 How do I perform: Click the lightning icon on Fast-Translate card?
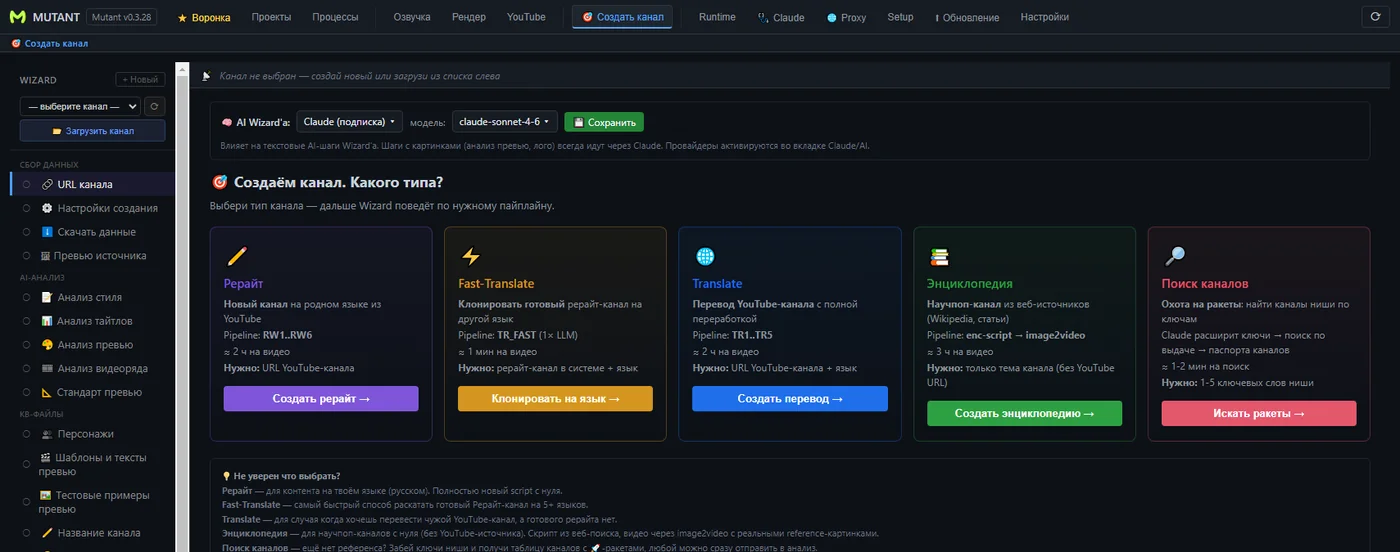(x=470, y=256)
